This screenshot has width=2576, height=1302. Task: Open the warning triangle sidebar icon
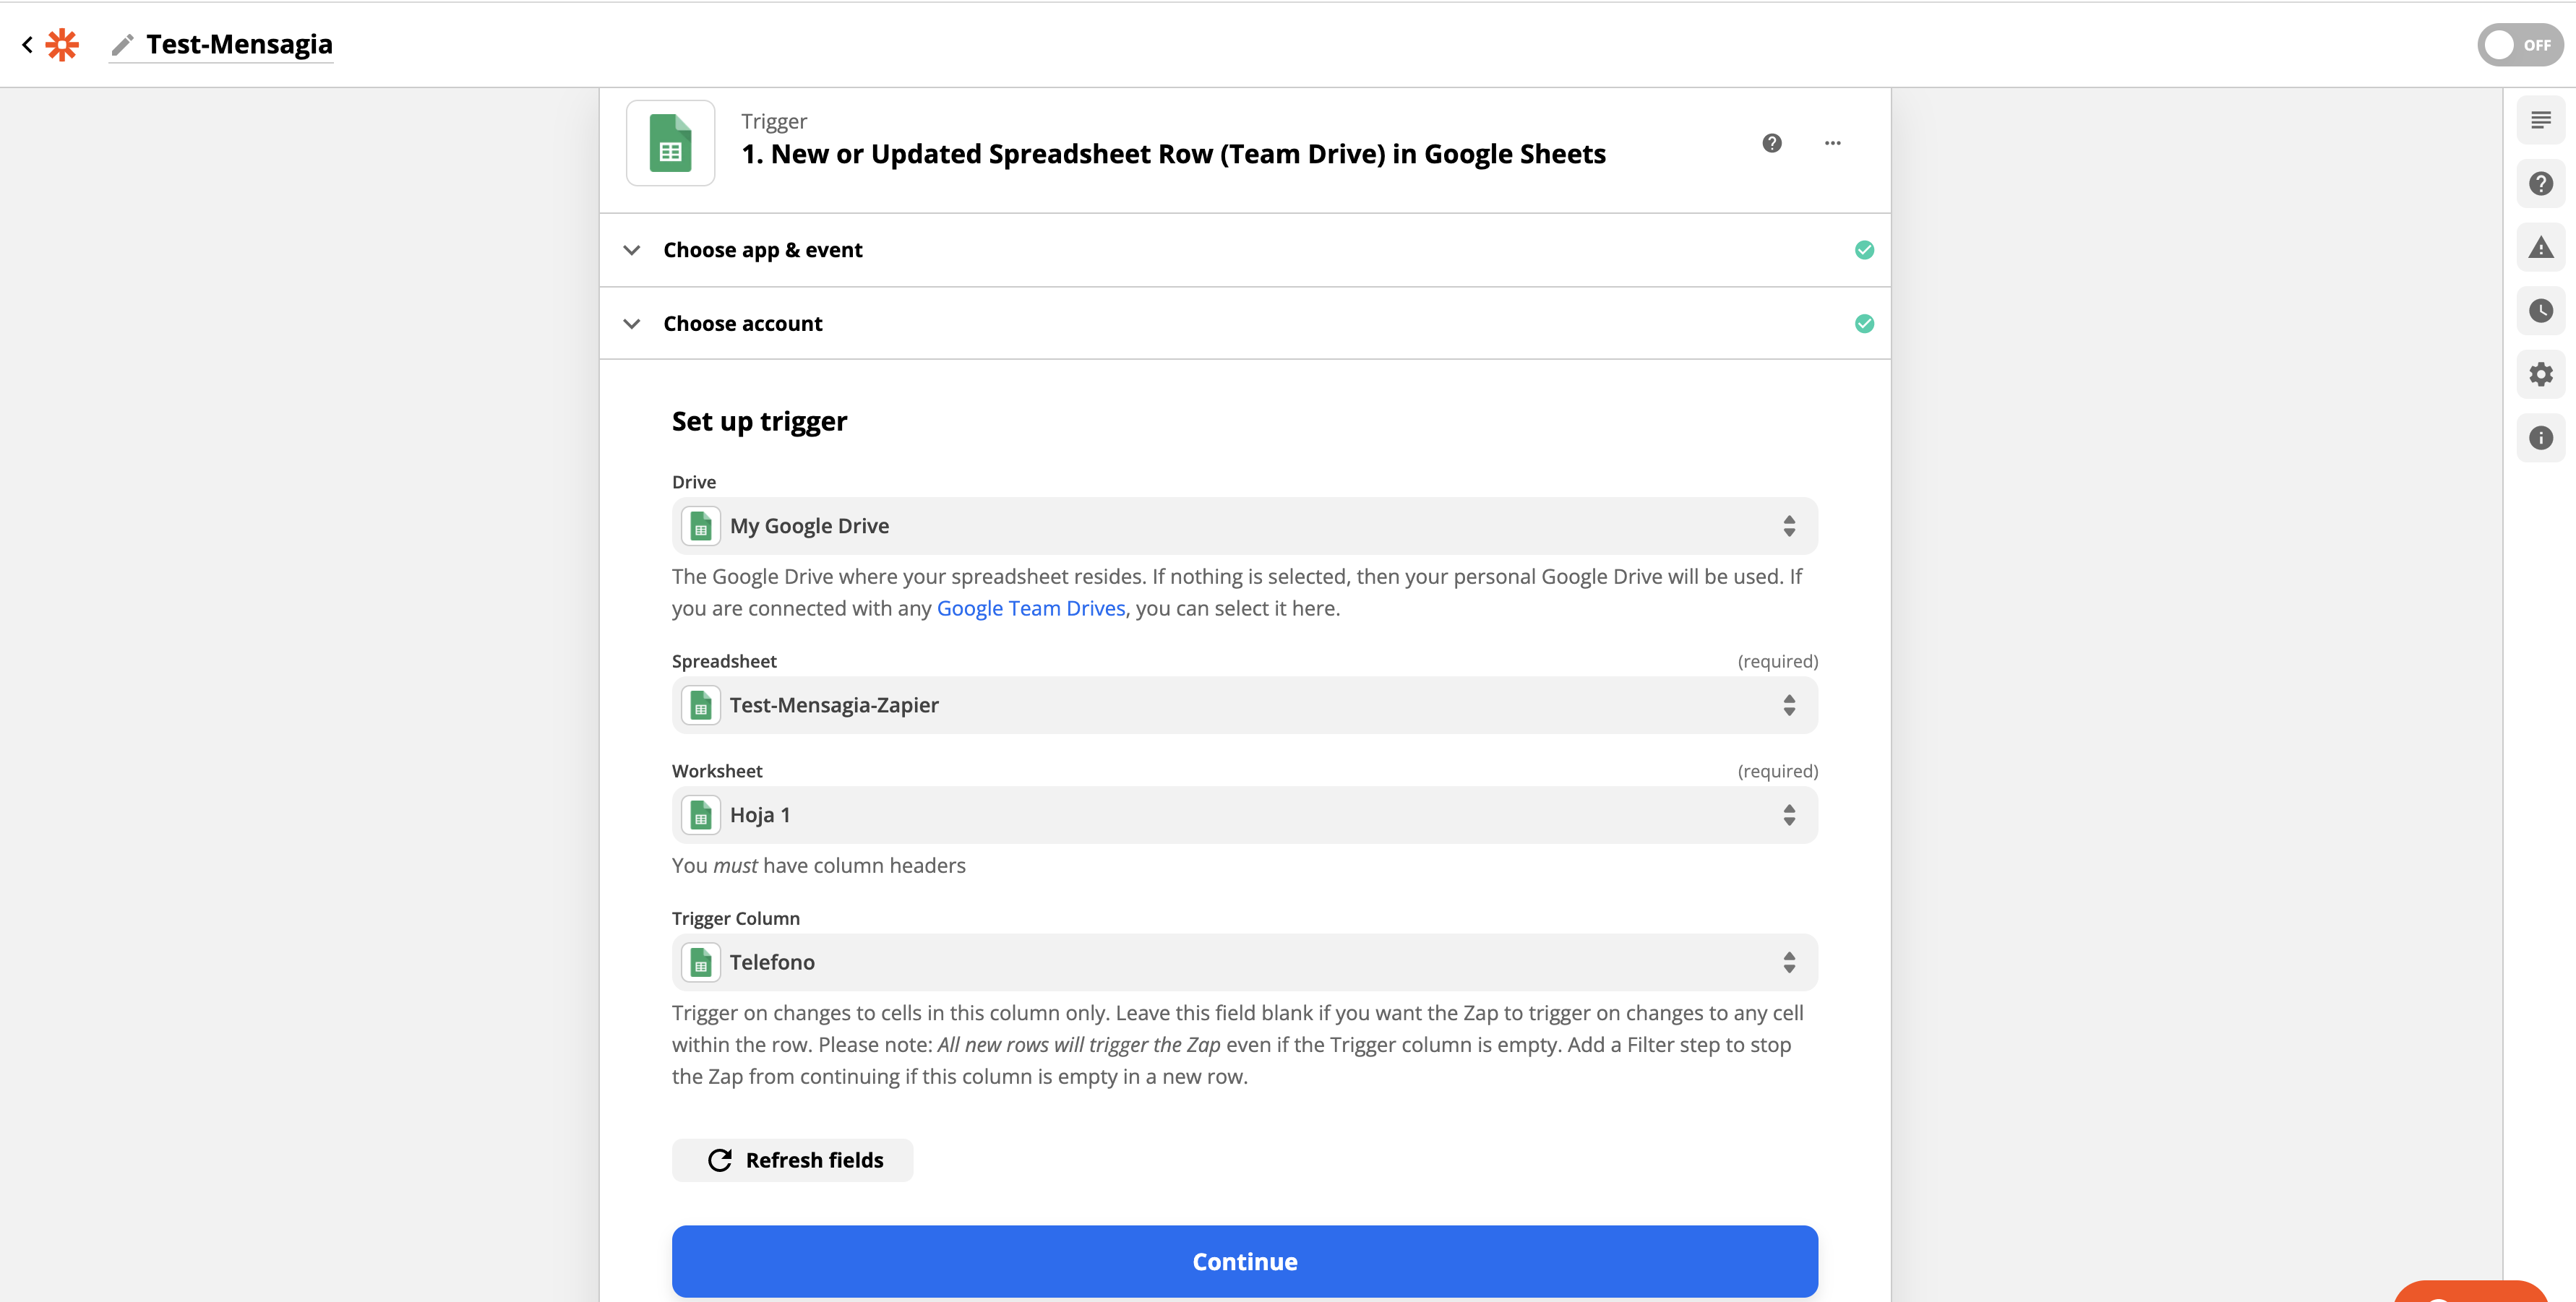coord(2540,248)
